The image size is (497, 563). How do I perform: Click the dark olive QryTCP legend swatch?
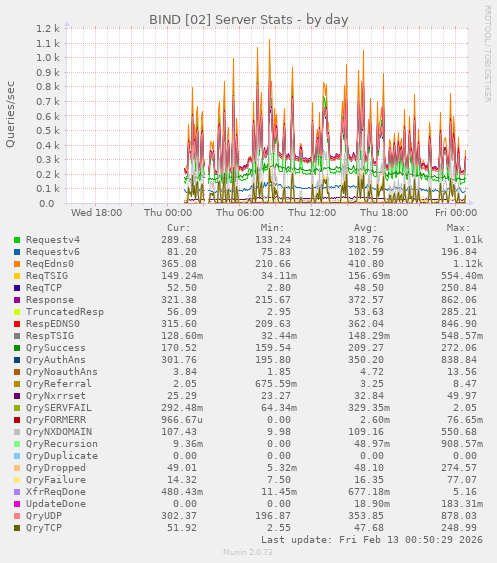[17, 528]
